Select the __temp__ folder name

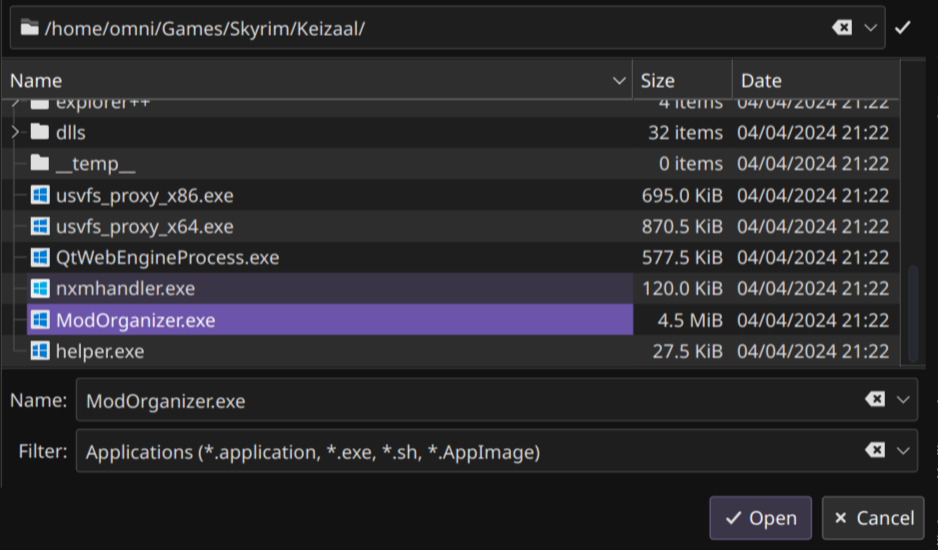96,163
